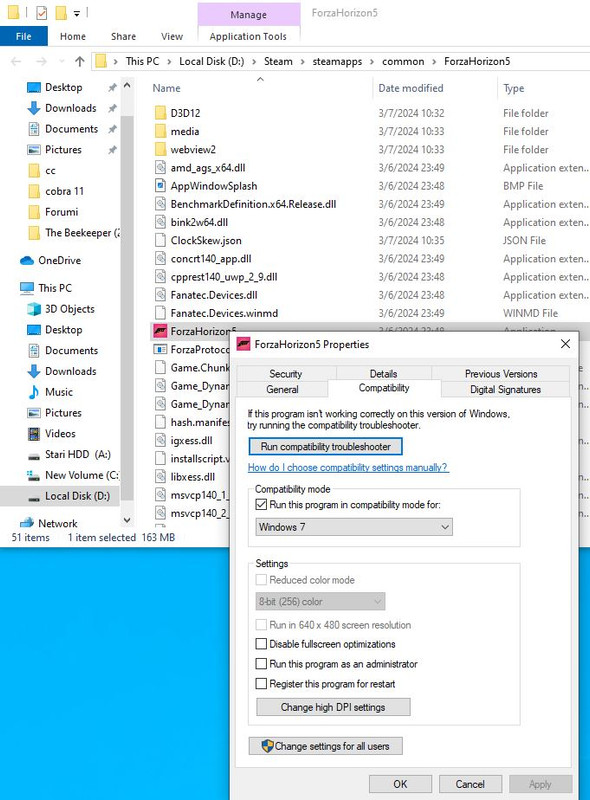The height and width of the screenshot is (800, 590).
Task: Open Videos folder in navigation pane
Action: [60, 434]
